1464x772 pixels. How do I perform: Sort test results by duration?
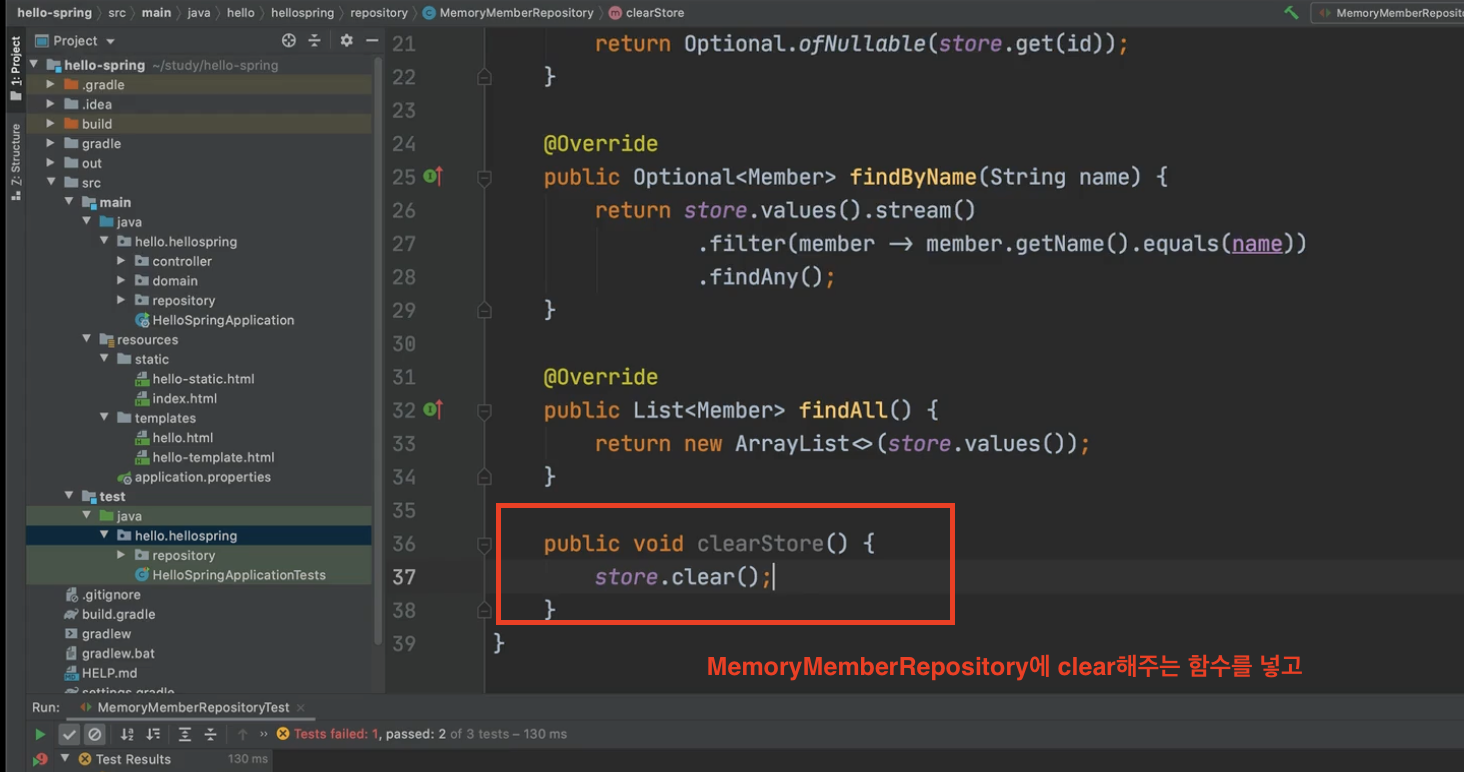[152, 734]
